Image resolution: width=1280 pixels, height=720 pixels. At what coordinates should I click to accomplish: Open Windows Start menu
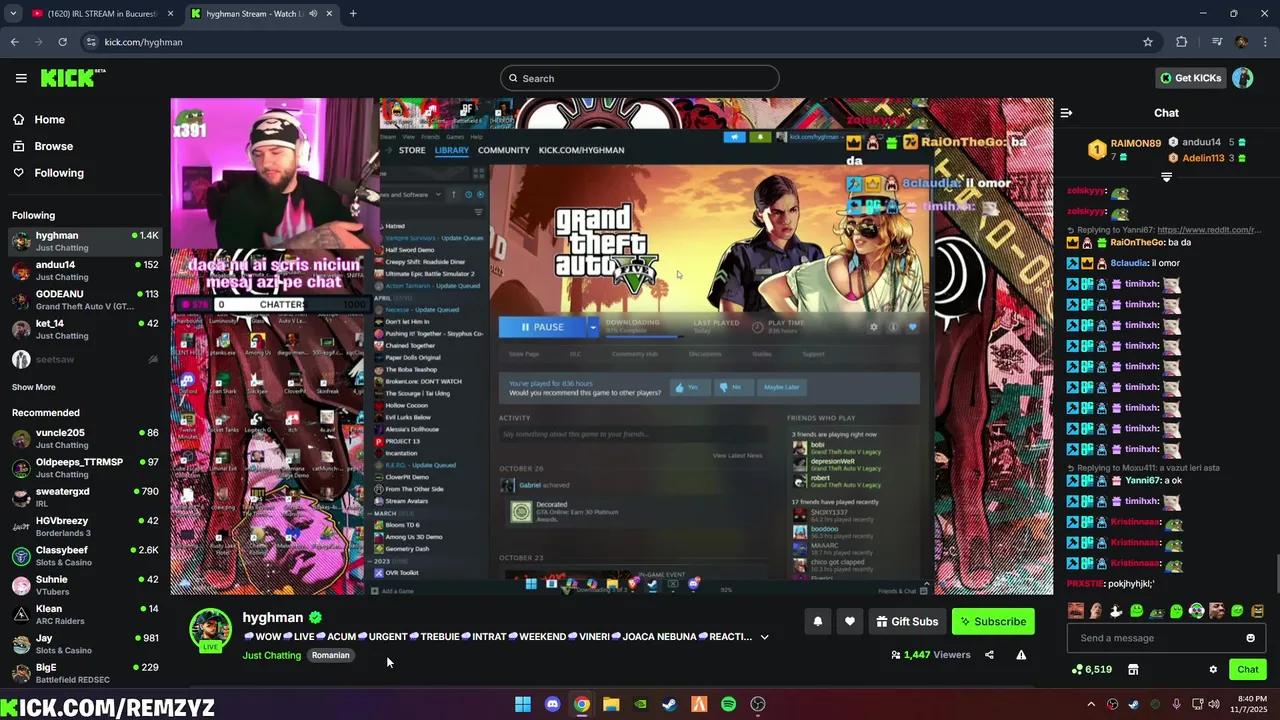click(x=523, y=704)
